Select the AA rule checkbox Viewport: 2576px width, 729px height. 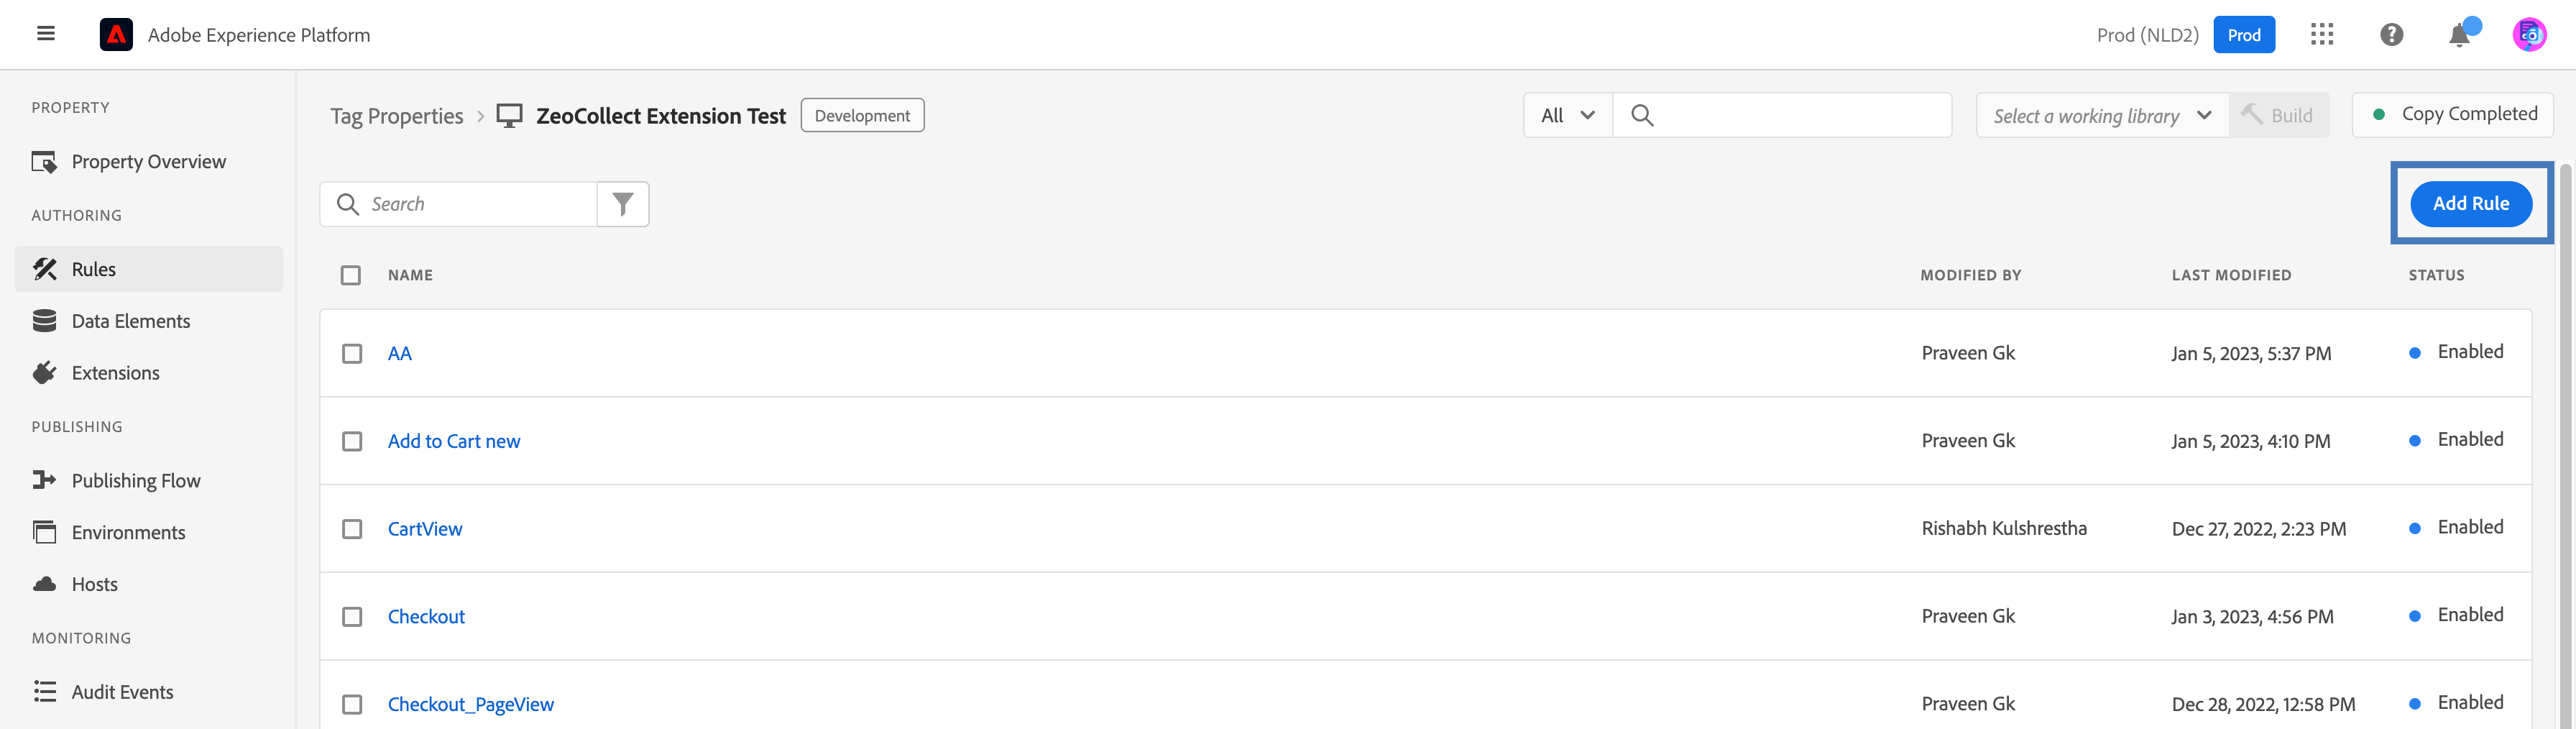coord(352,354)
